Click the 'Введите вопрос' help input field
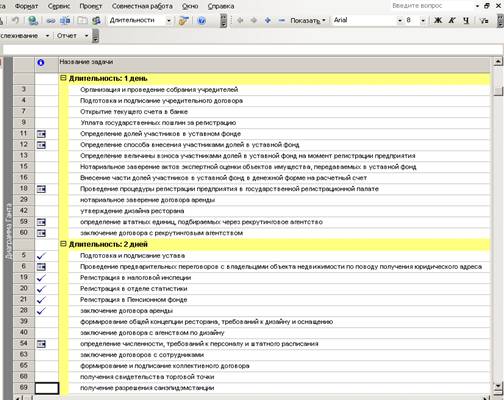This screenshot has width=504, height=400. click(433, 6)
